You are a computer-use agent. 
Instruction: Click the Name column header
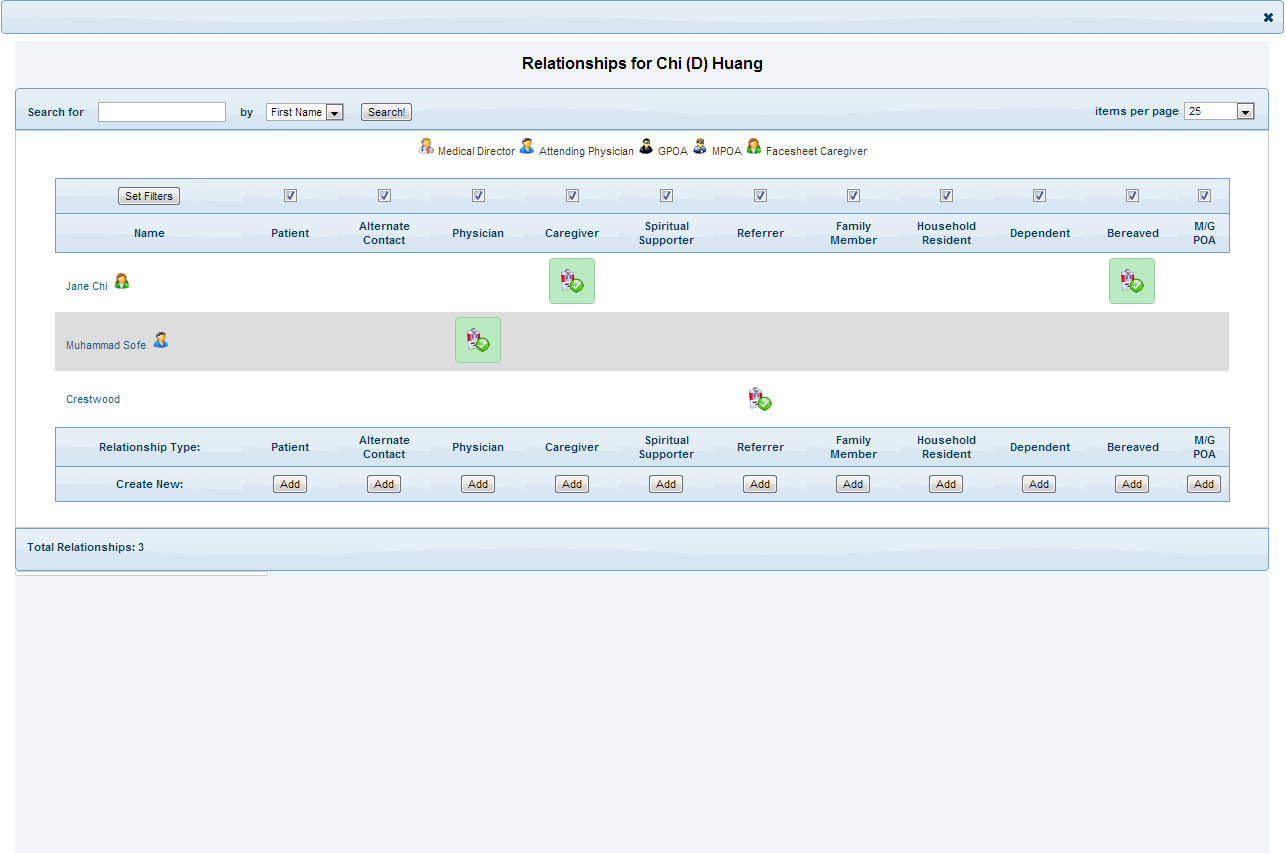(149, 233)
